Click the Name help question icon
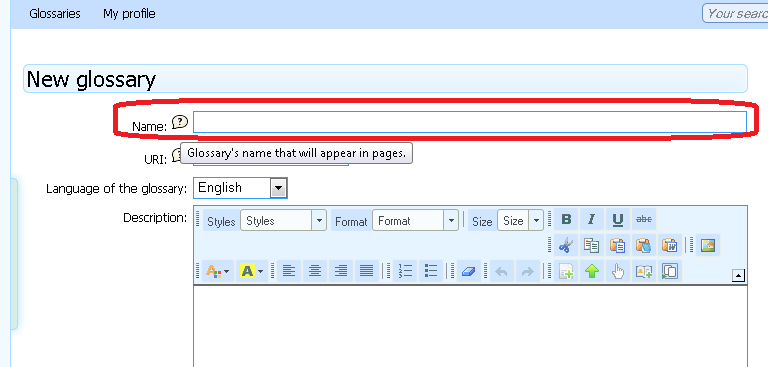Image resolution: width=768 pixels, height=367 pixels. click(180, 122)
